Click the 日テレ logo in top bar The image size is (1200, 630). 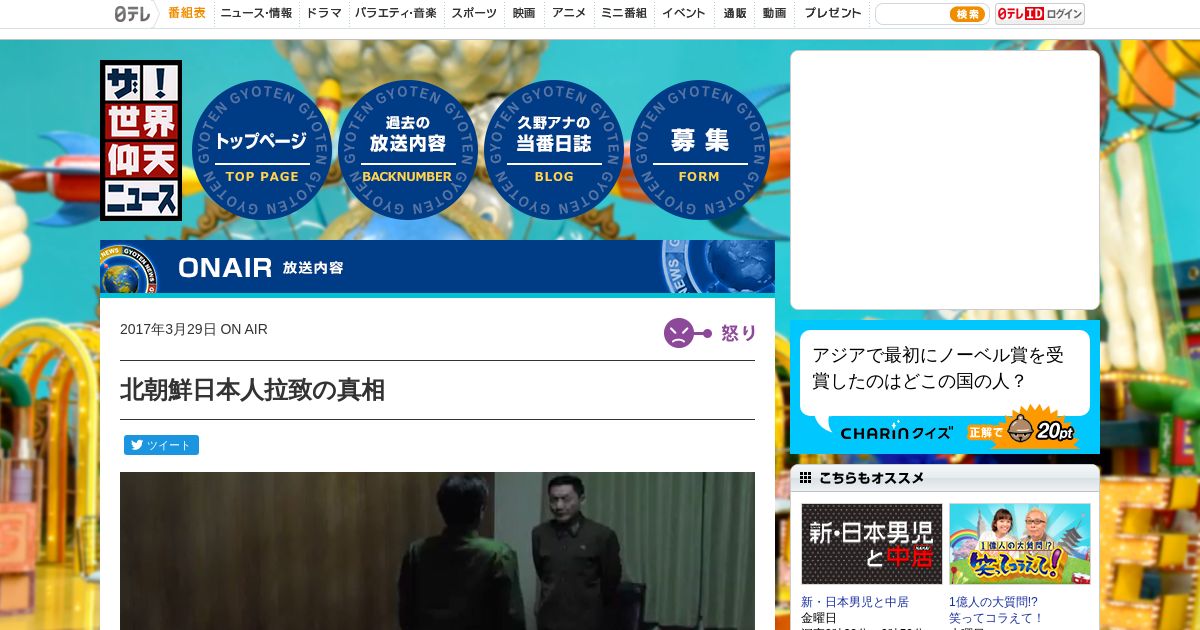tap(132, 14)
